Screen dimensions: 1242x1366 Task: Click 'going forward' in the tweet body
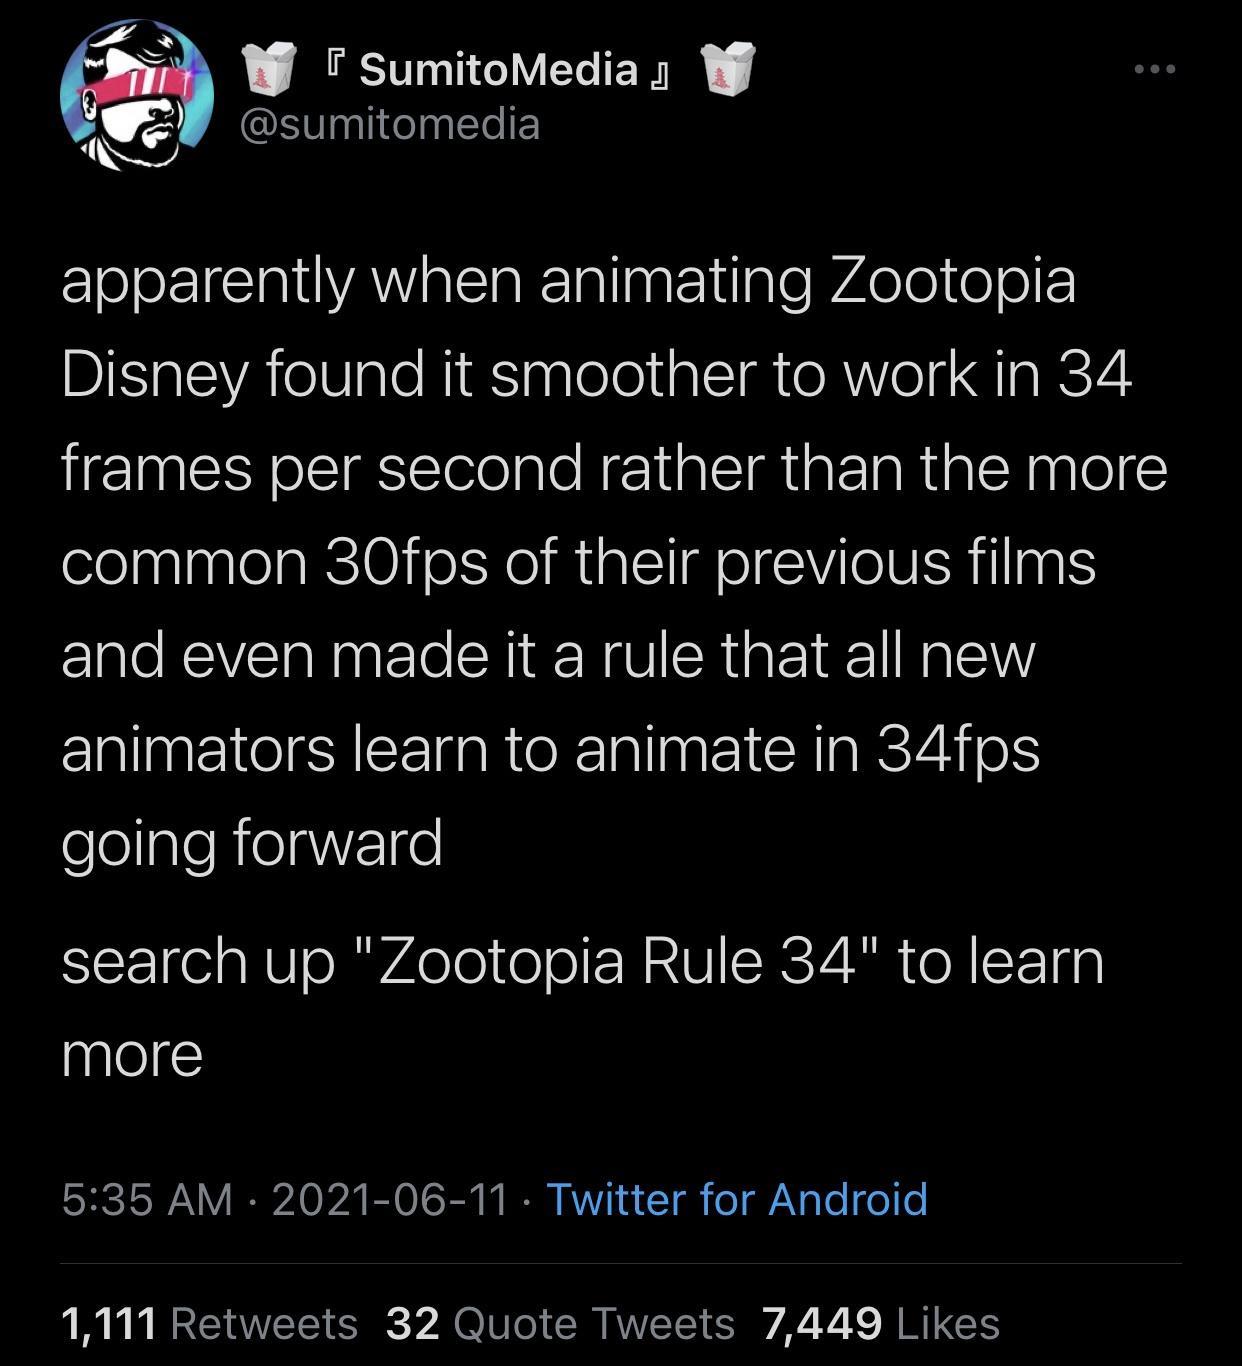pyautogui.click(x=251, y=842)
